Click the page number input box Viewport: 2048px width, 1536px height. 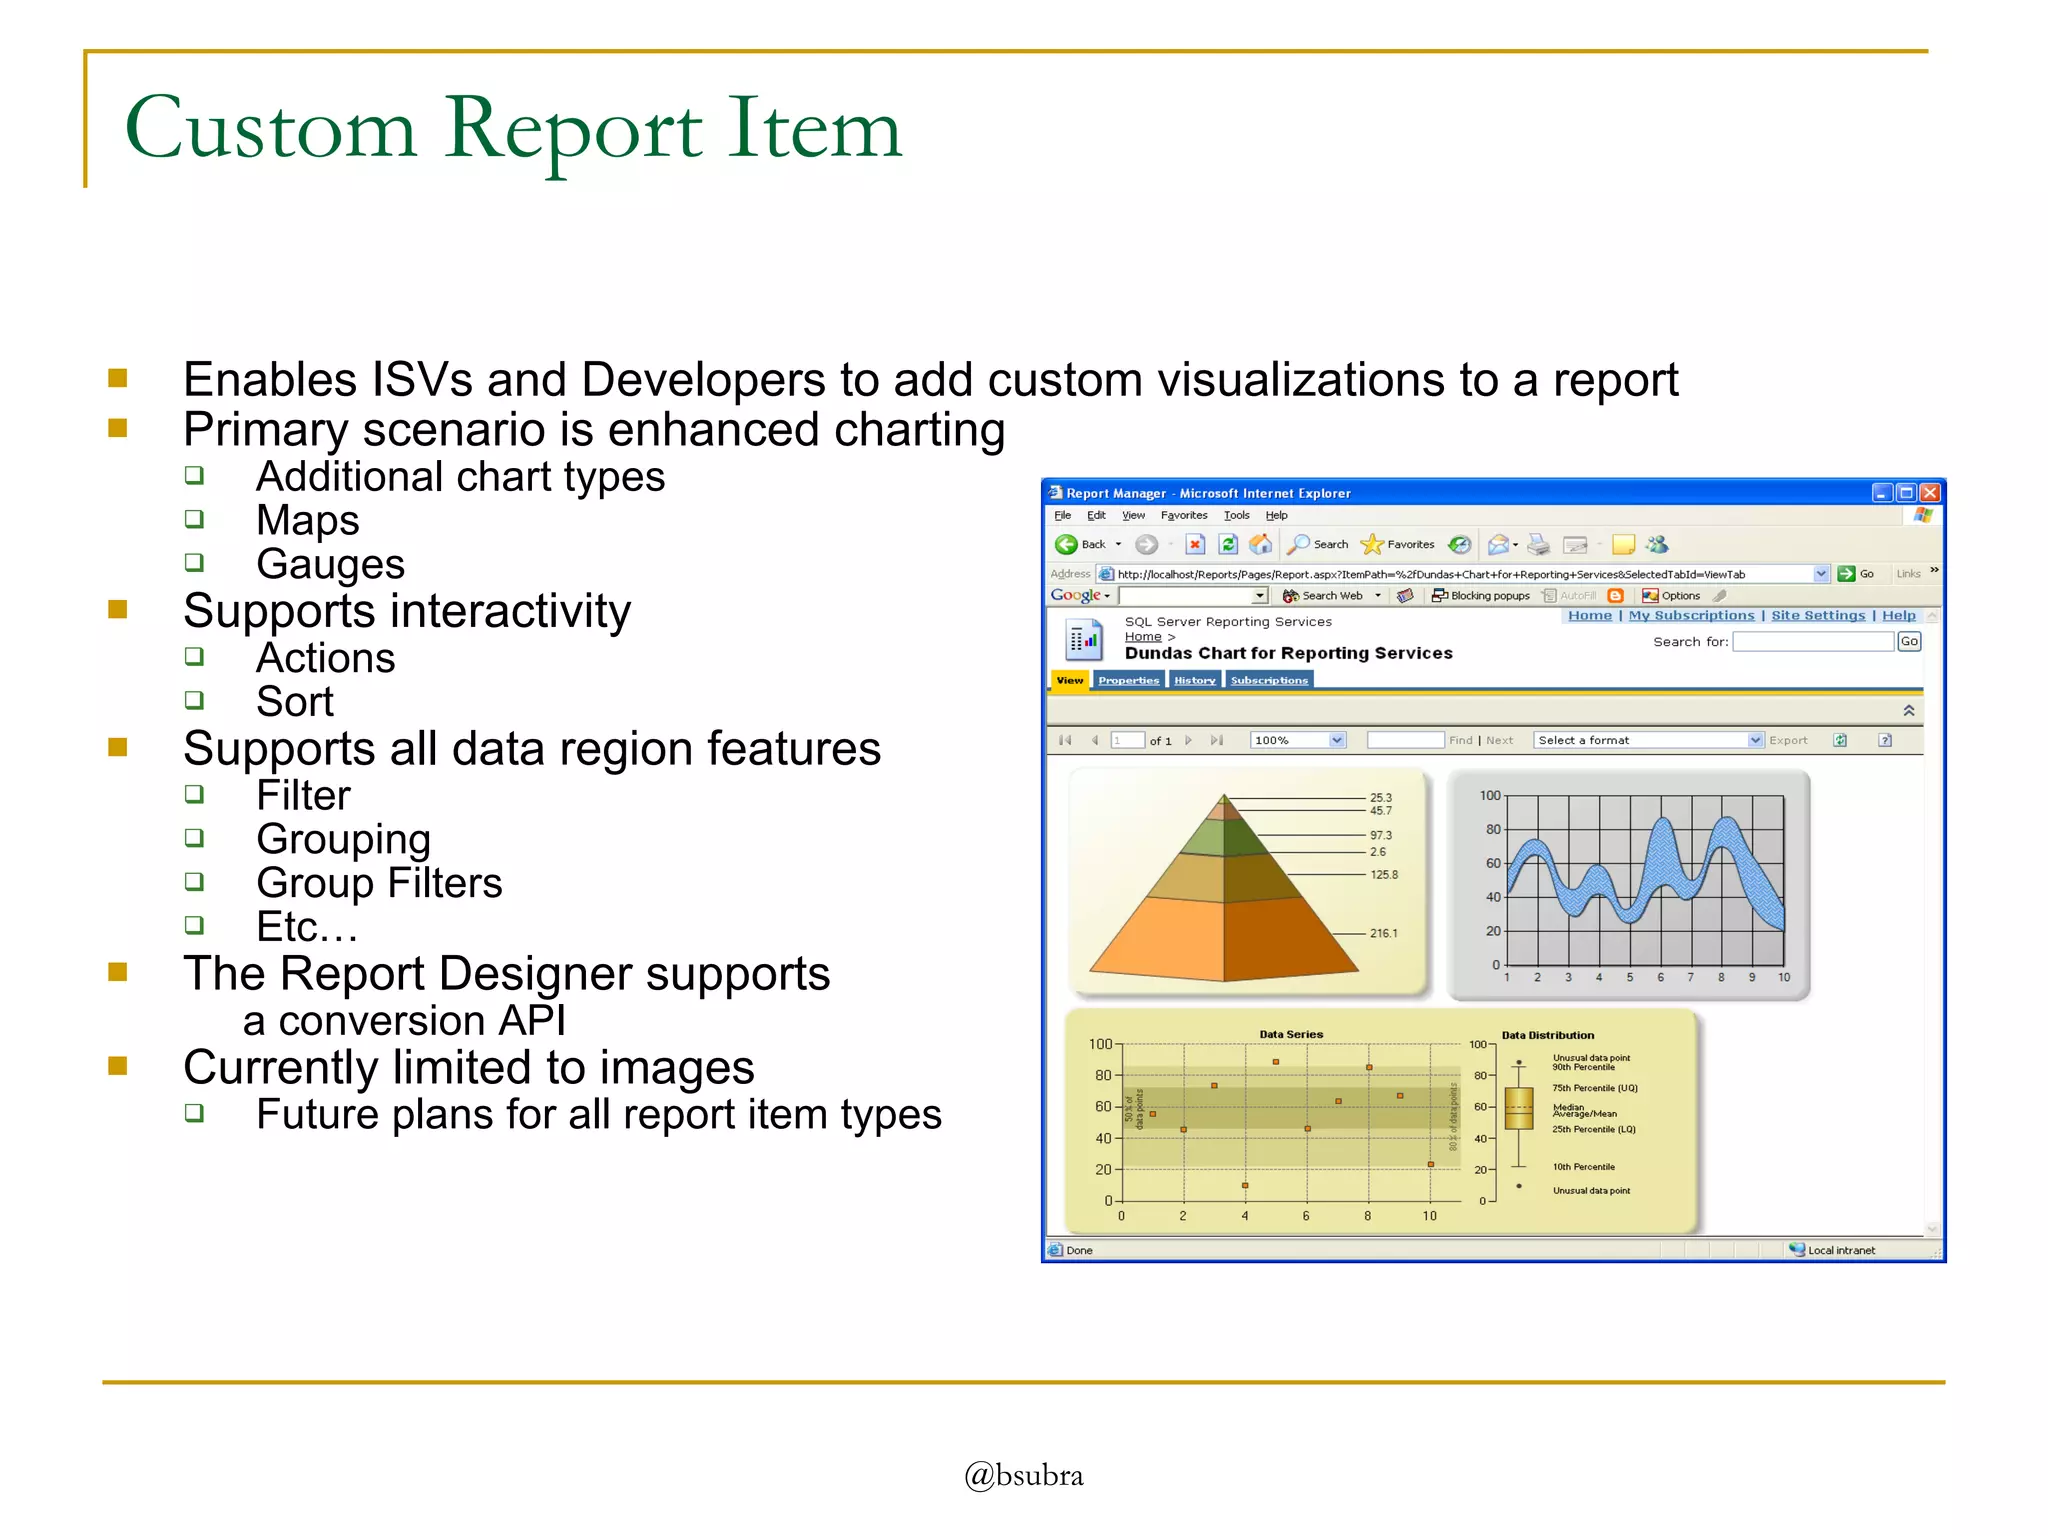(x=1128, y=741)
